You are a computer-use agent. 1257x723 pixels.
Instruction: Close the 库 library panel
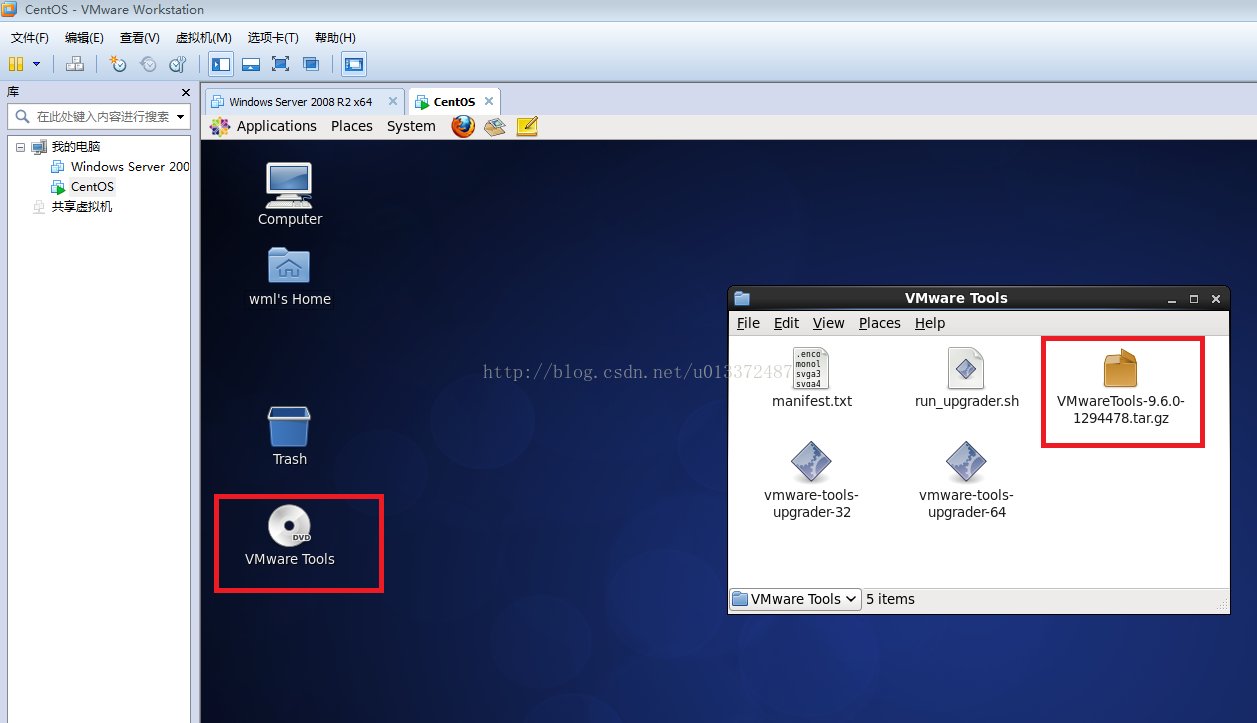pos(185,92)
